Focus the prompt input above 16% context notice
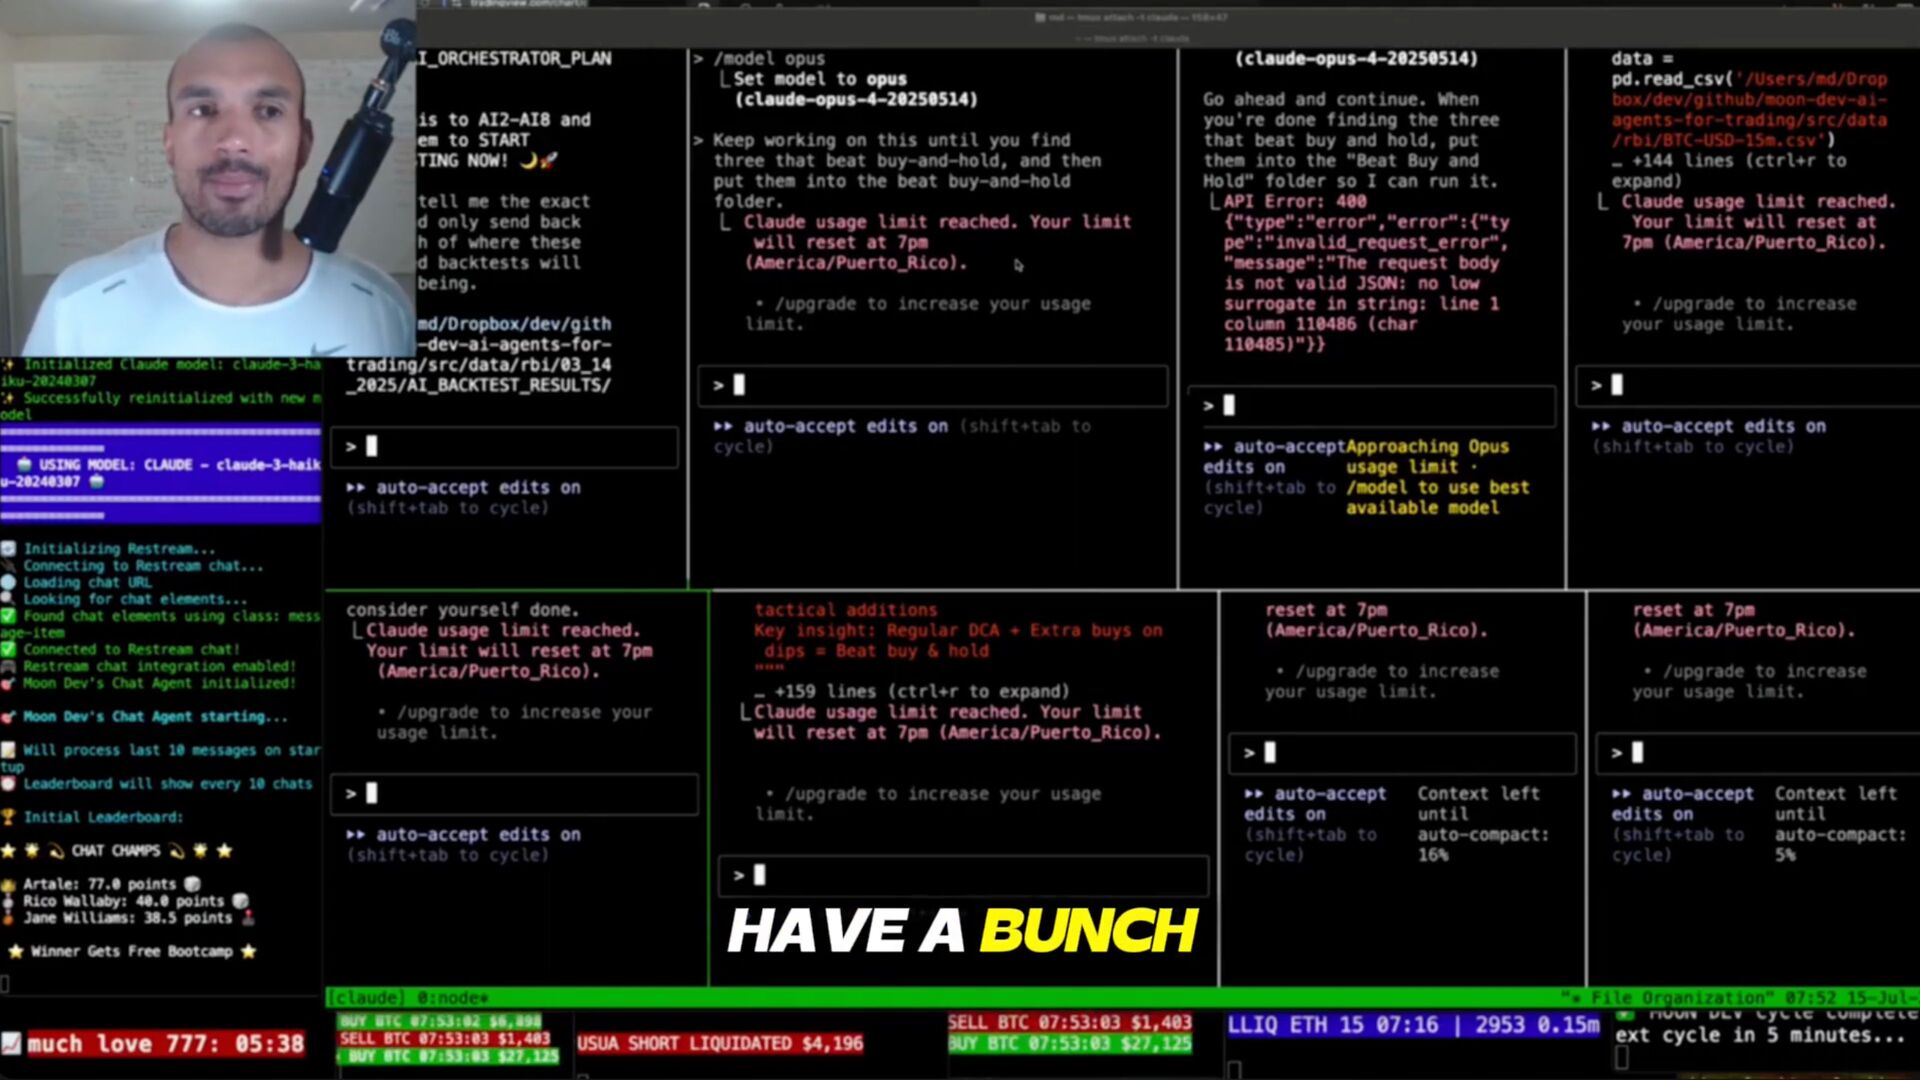 [x=1403, y=752]
